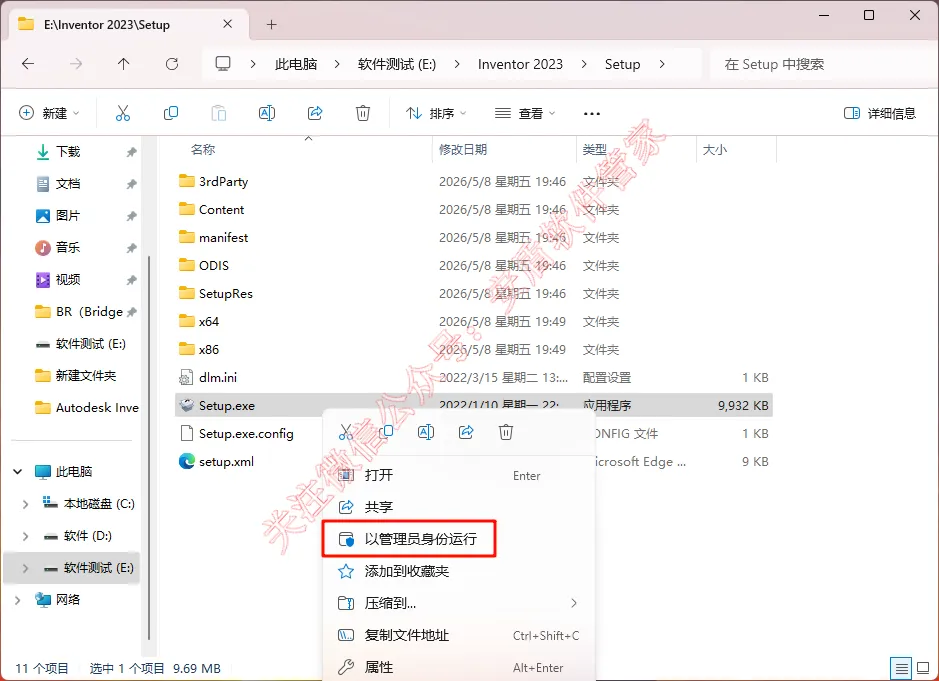Click 软件测试 (E:) in the breadcrumb
This screenshot has width=939, height=681.
[x=396, y=64]
